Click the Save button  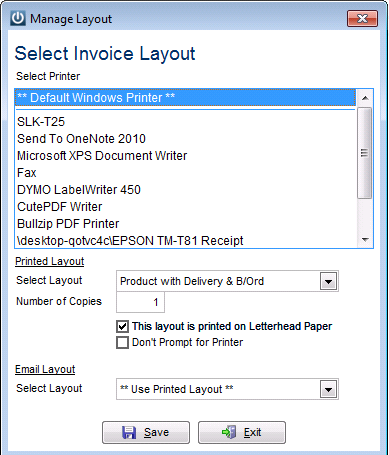(x=146, y=432)
